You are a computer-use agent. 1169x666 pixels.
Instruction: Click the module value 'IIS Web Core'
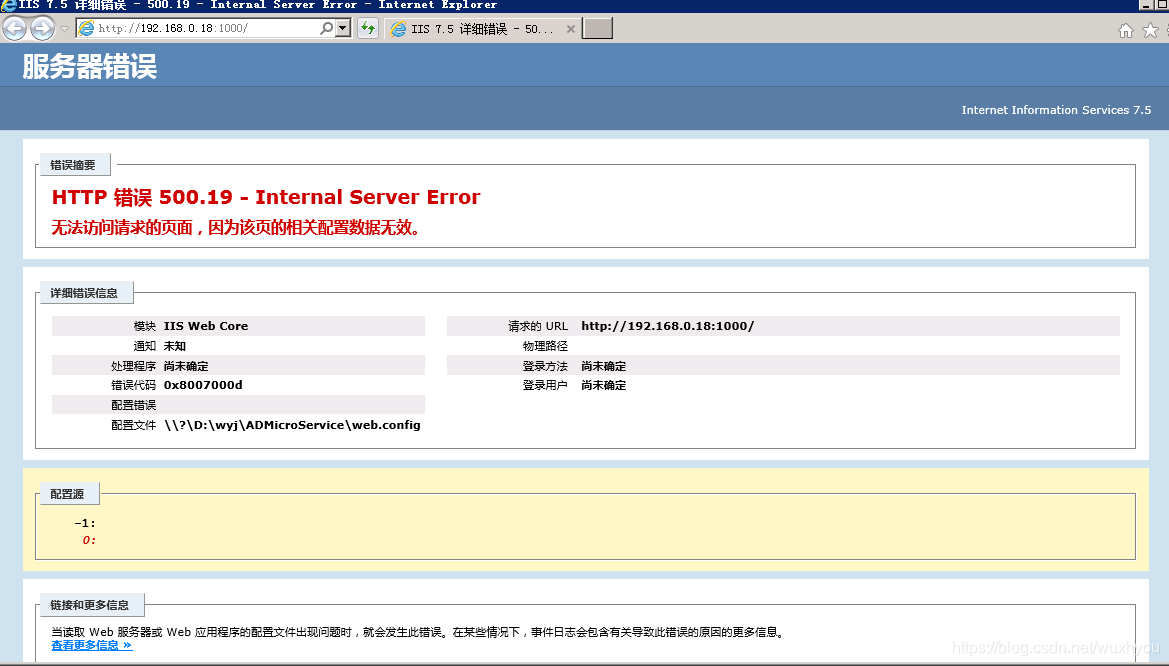pos(206,326)
